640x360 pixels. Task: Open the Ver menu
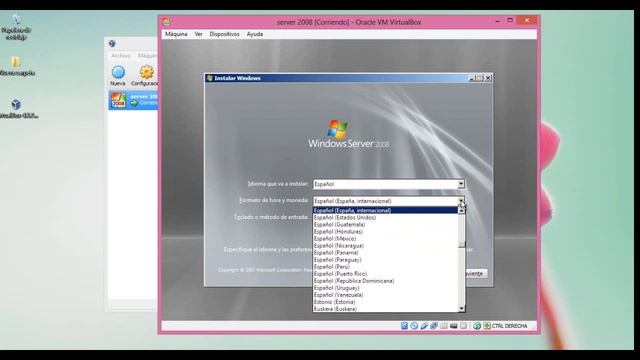198,34
